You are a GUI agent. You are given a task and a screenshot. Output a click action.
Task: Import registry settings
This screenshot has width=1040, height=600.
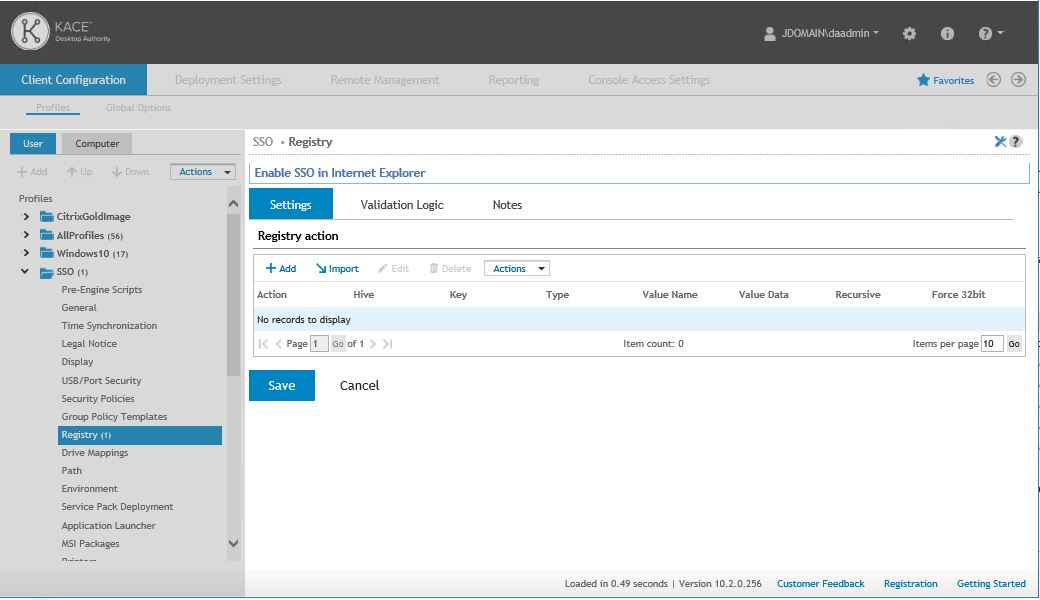click(x=337, y=269)
